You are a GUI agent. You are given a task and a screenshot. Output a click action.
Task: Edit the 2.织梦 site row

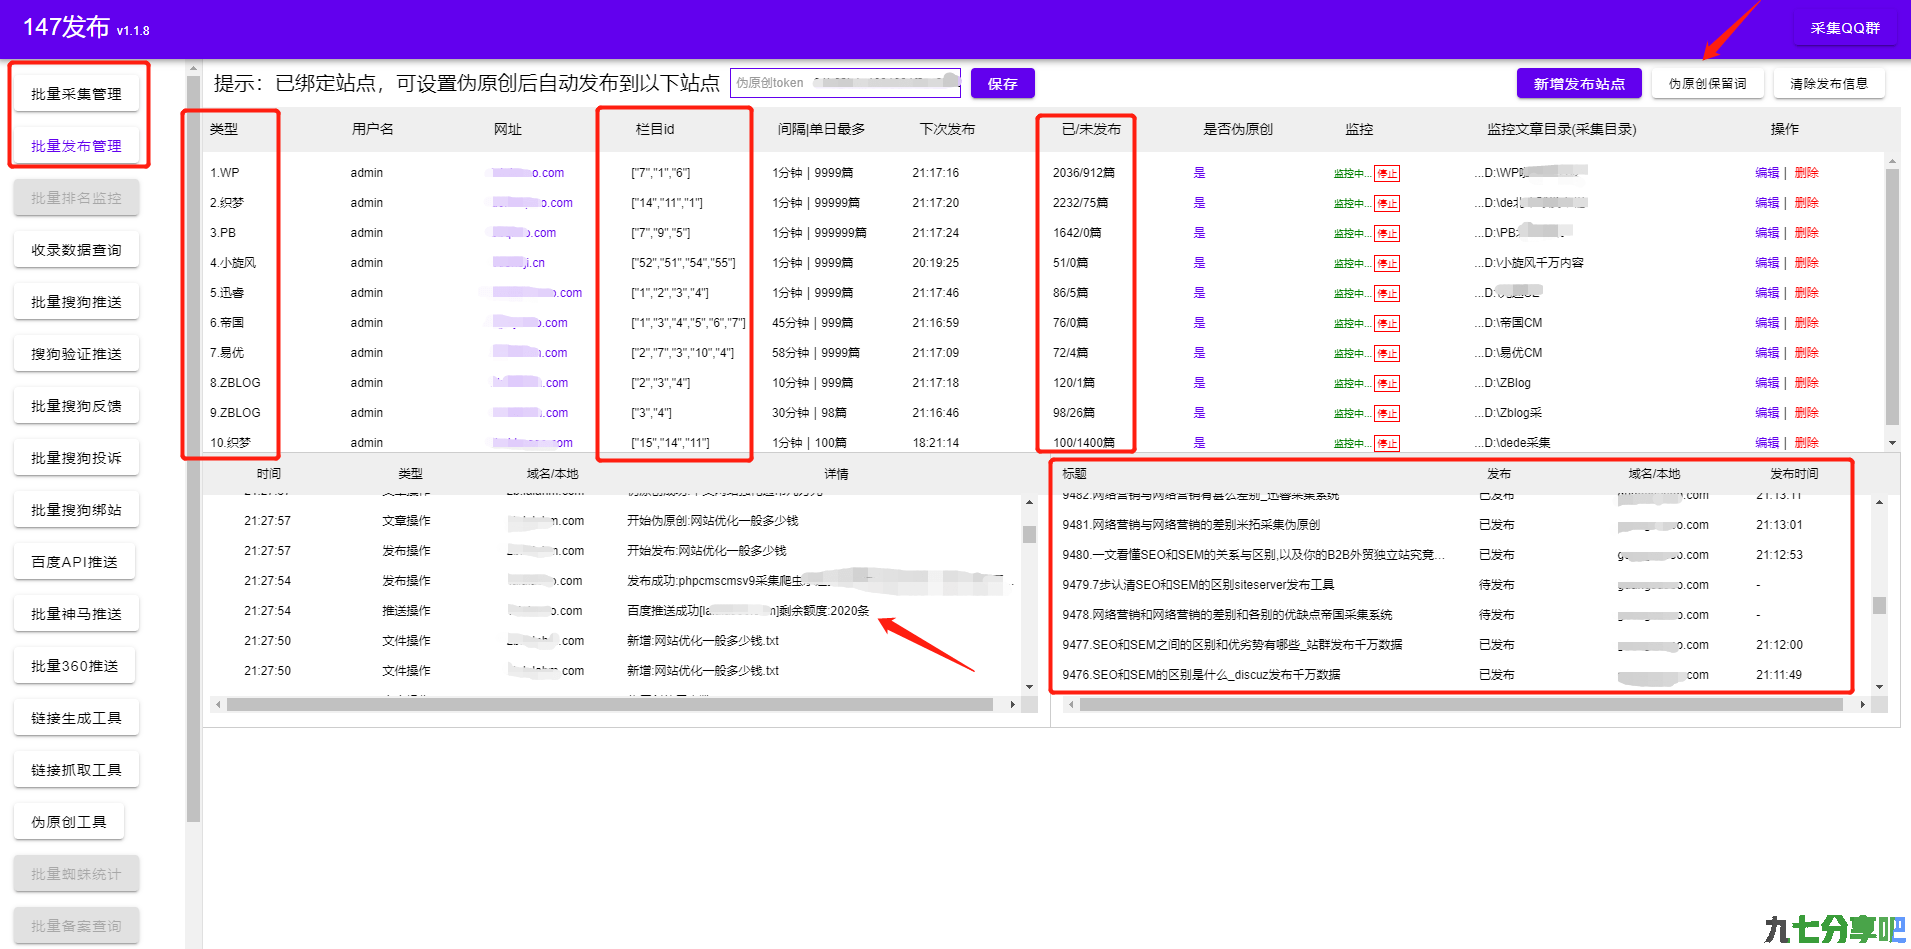[1767, 203]
